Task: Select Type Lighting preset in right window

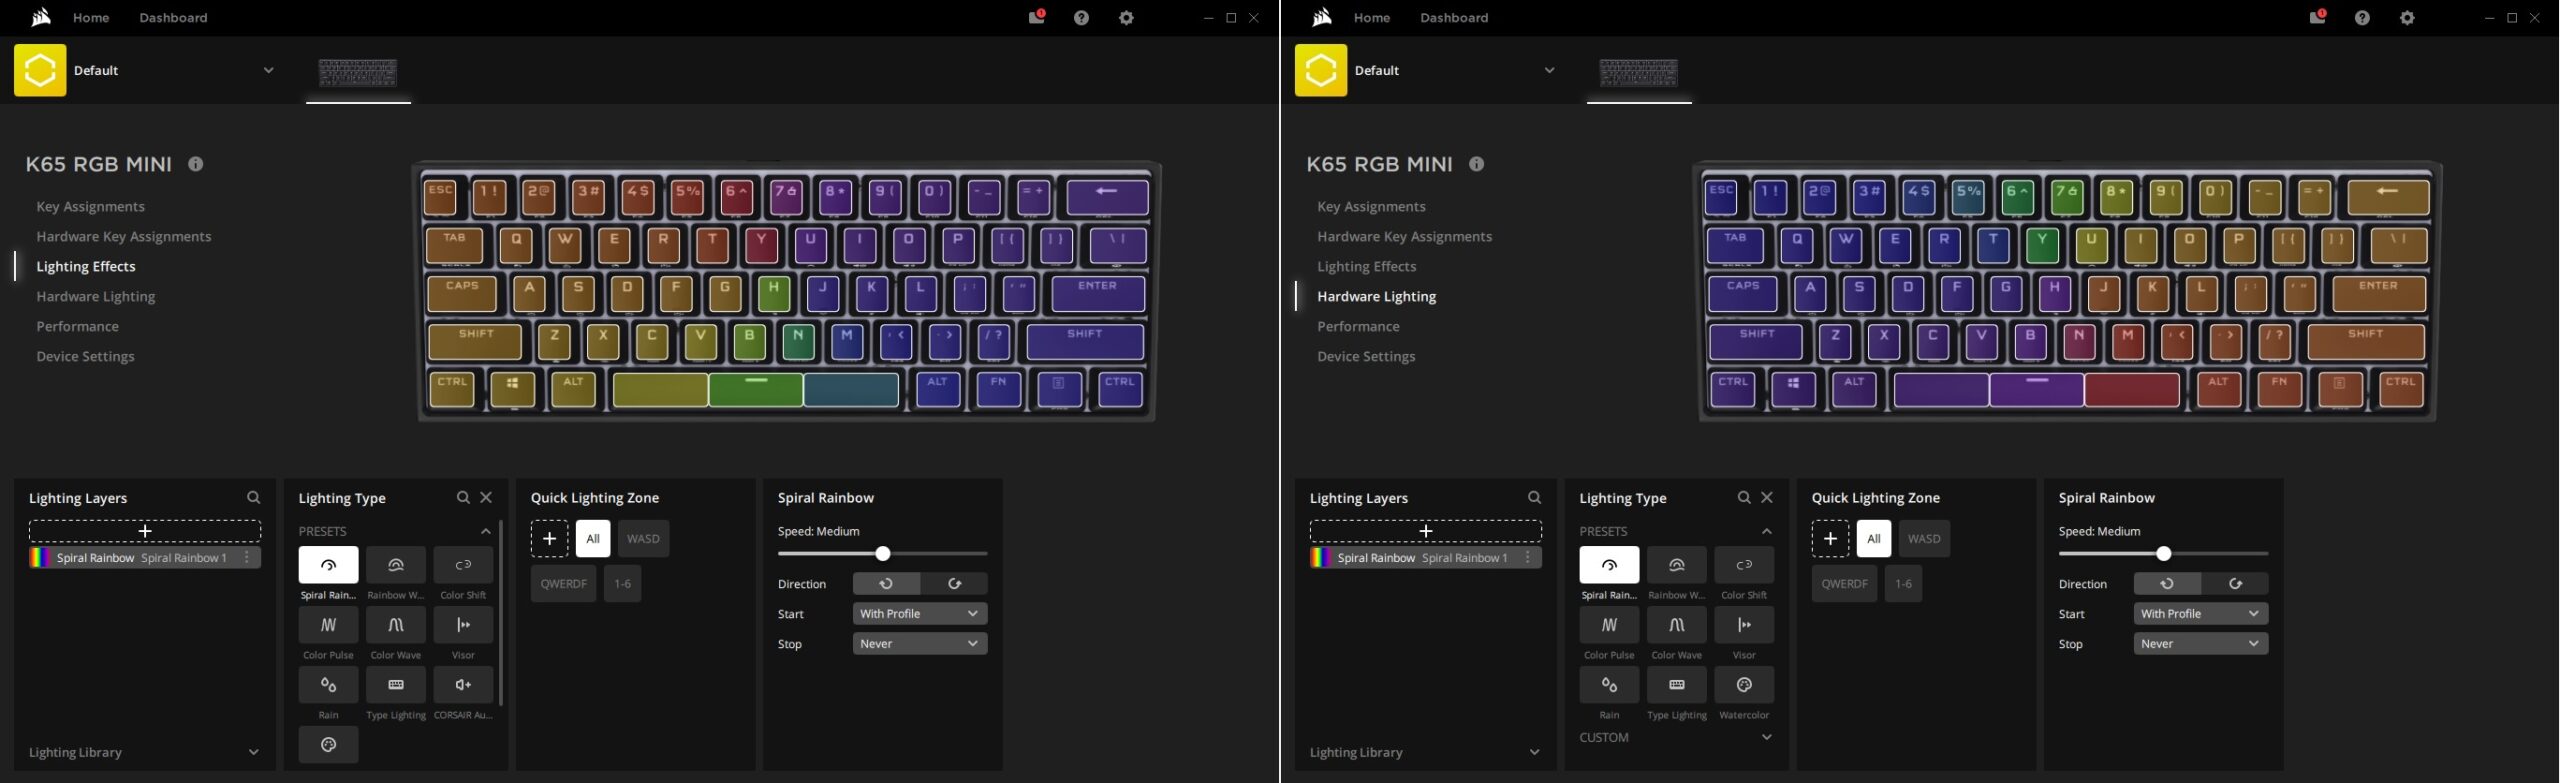Action: pyautogui.click(x=1677, y=685)
